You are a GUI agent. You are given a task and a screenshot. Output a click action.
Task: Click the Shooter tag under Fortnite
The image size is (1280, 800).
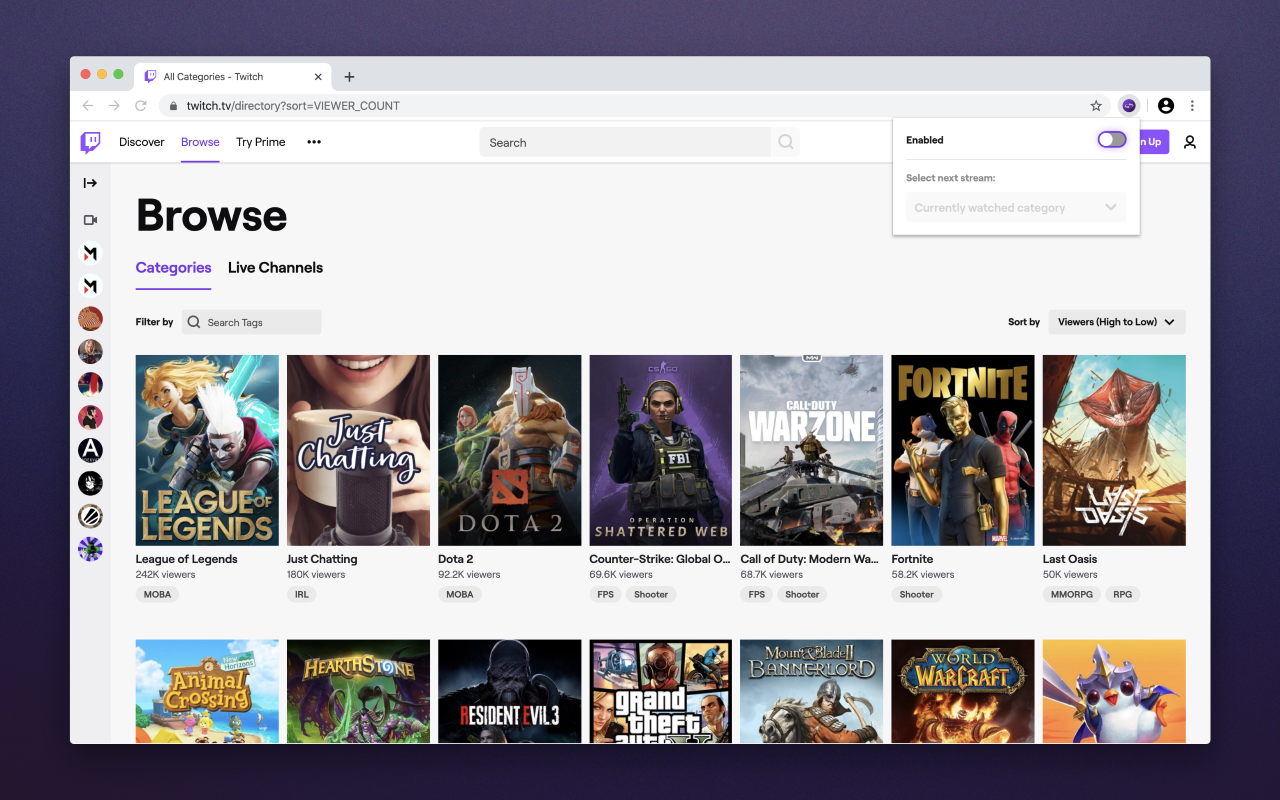tap(917, 594)
